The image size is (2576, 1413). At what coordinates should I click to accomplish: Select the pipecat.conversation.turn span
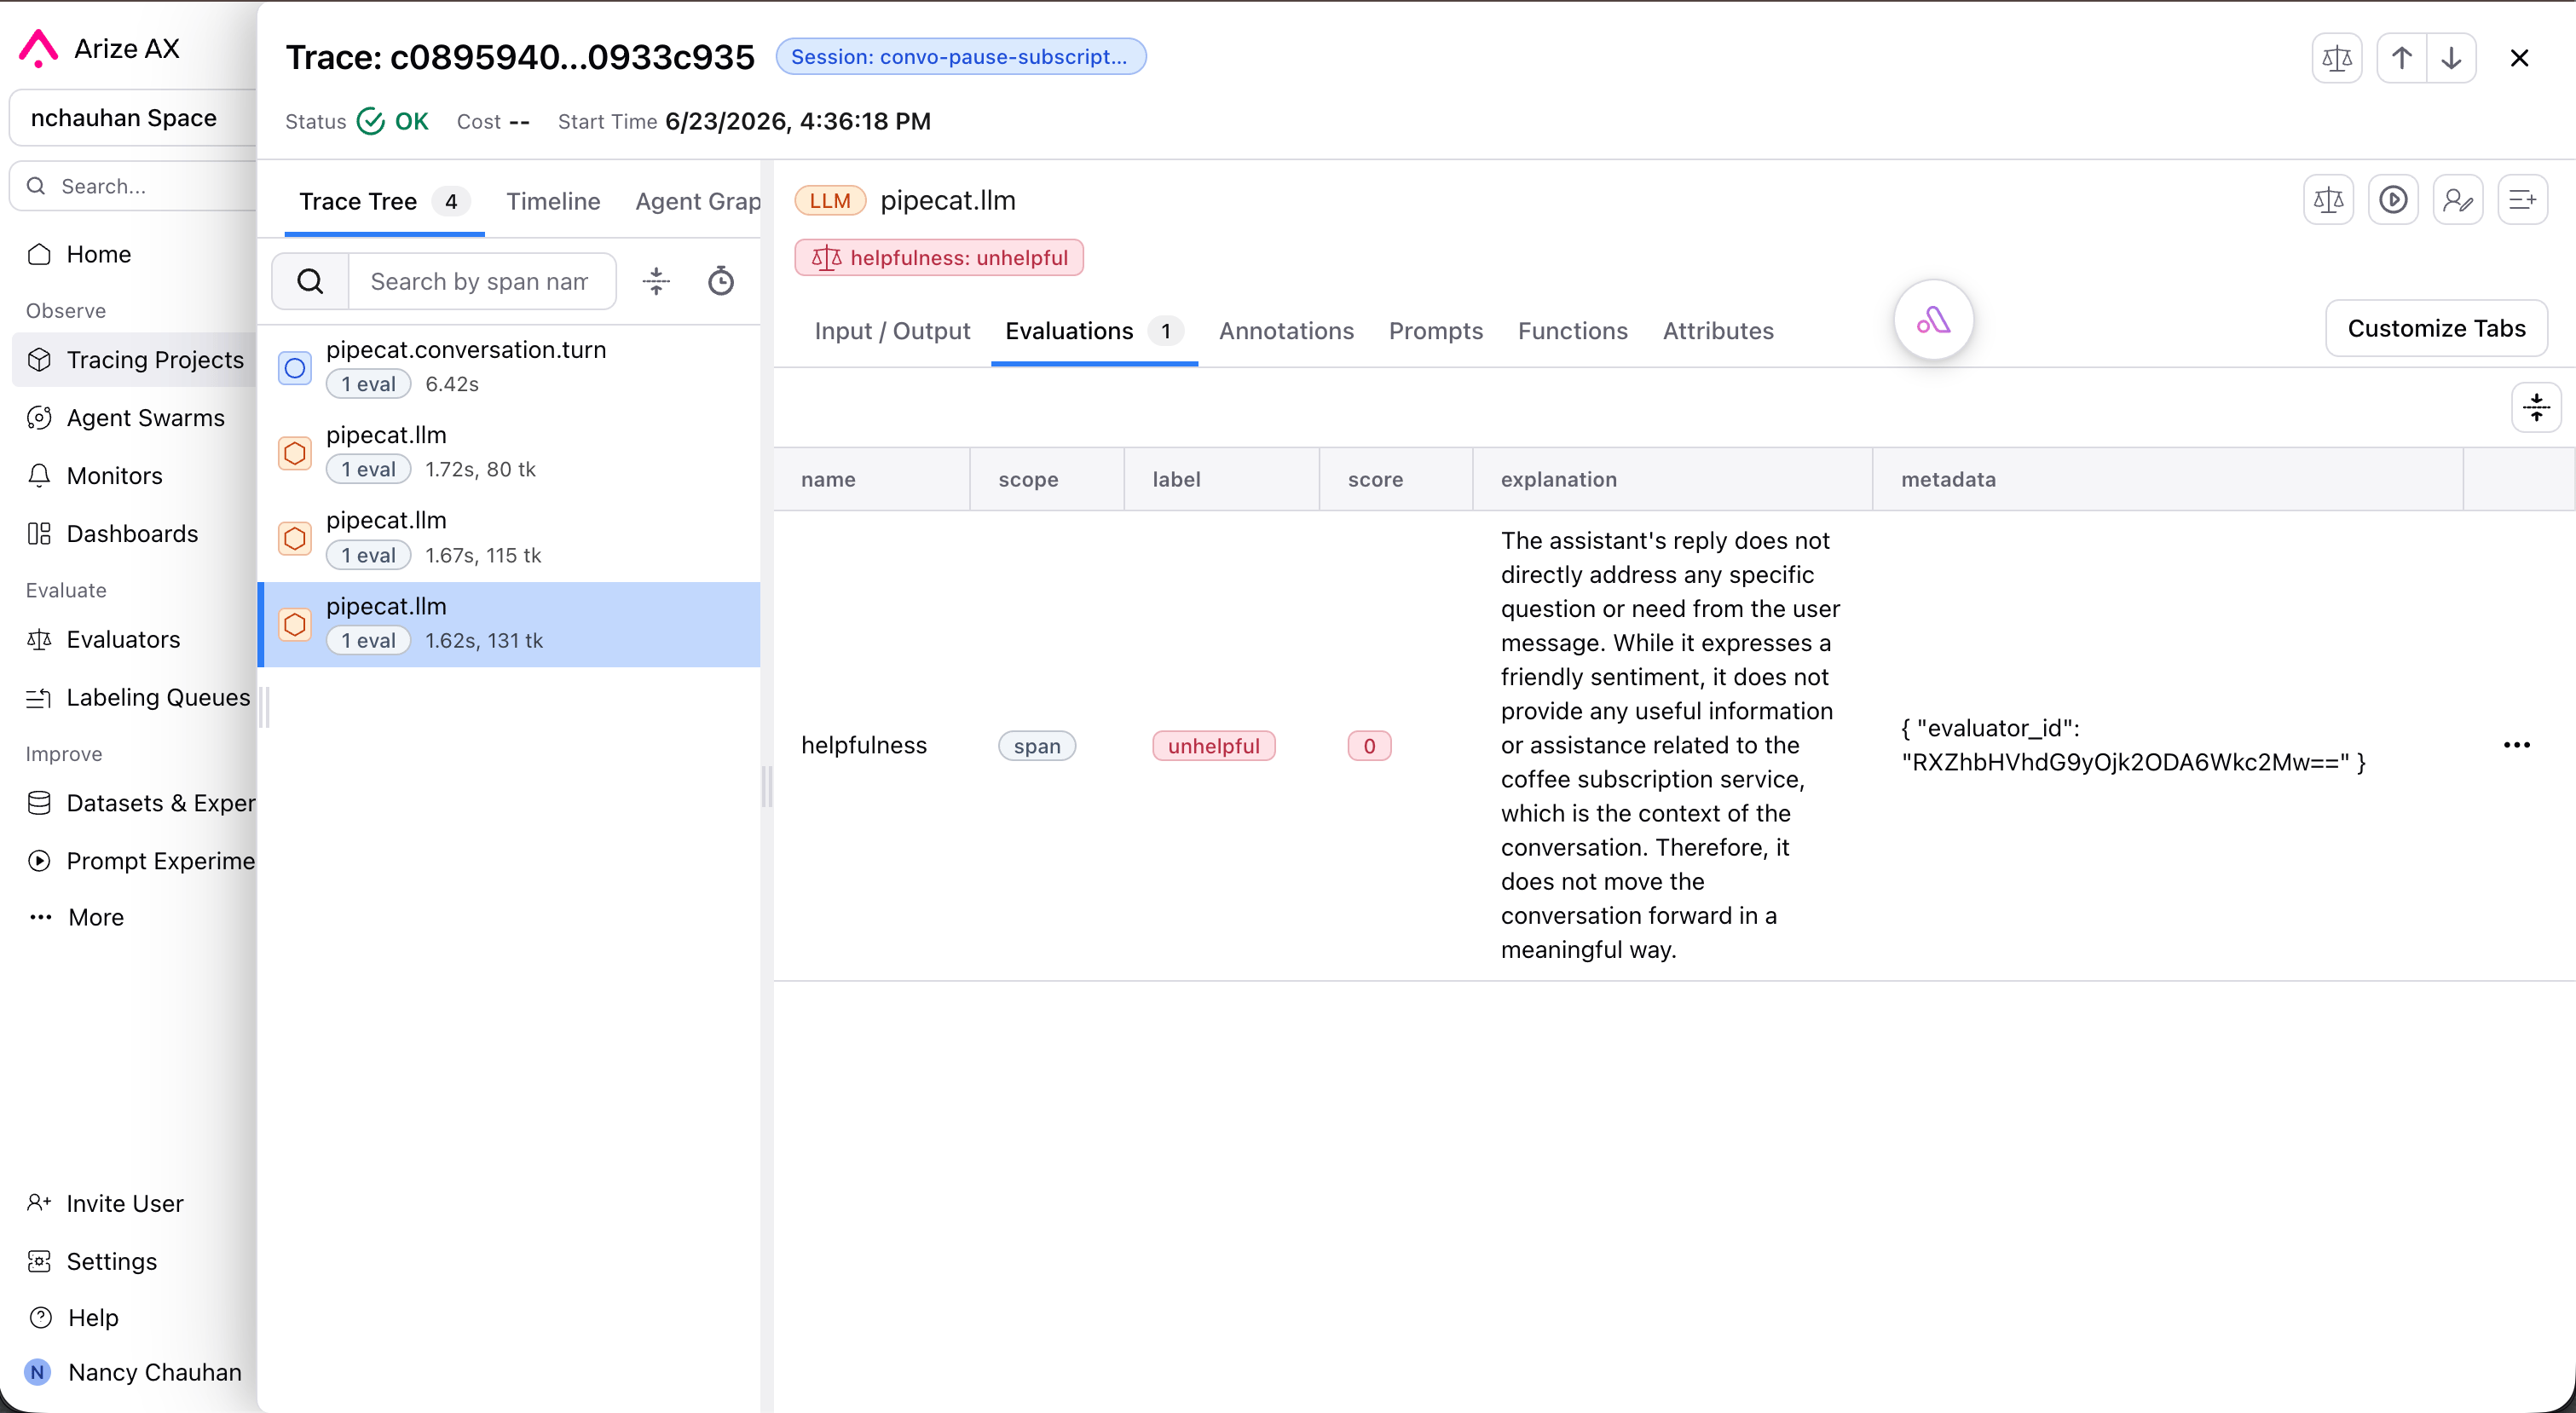click(x=510, y=367)
